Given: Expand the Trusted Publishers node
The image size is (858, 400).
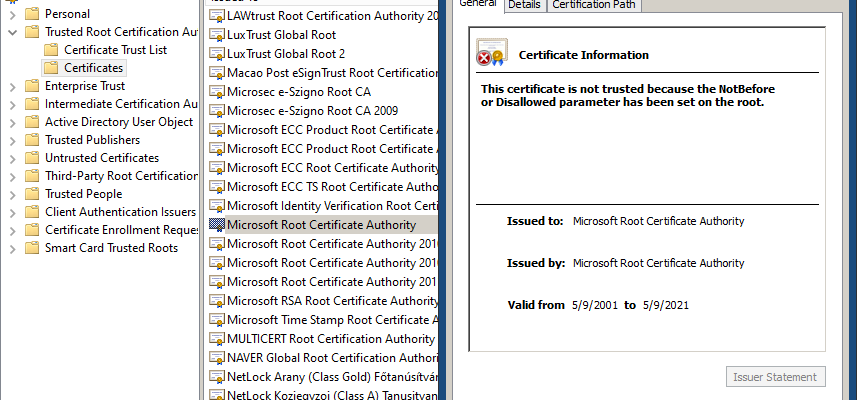Looking at the screenshot, I should pyautogui.click(x=14, y=140).
